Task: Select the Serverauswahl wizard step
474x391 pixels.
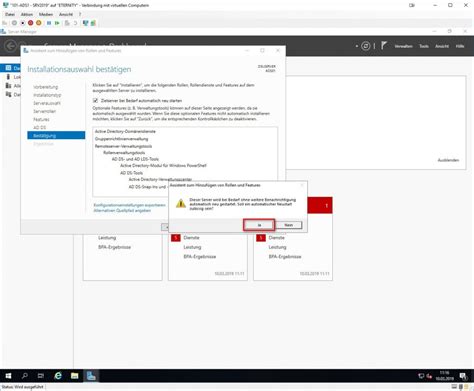Action: [x=47, y=103]
